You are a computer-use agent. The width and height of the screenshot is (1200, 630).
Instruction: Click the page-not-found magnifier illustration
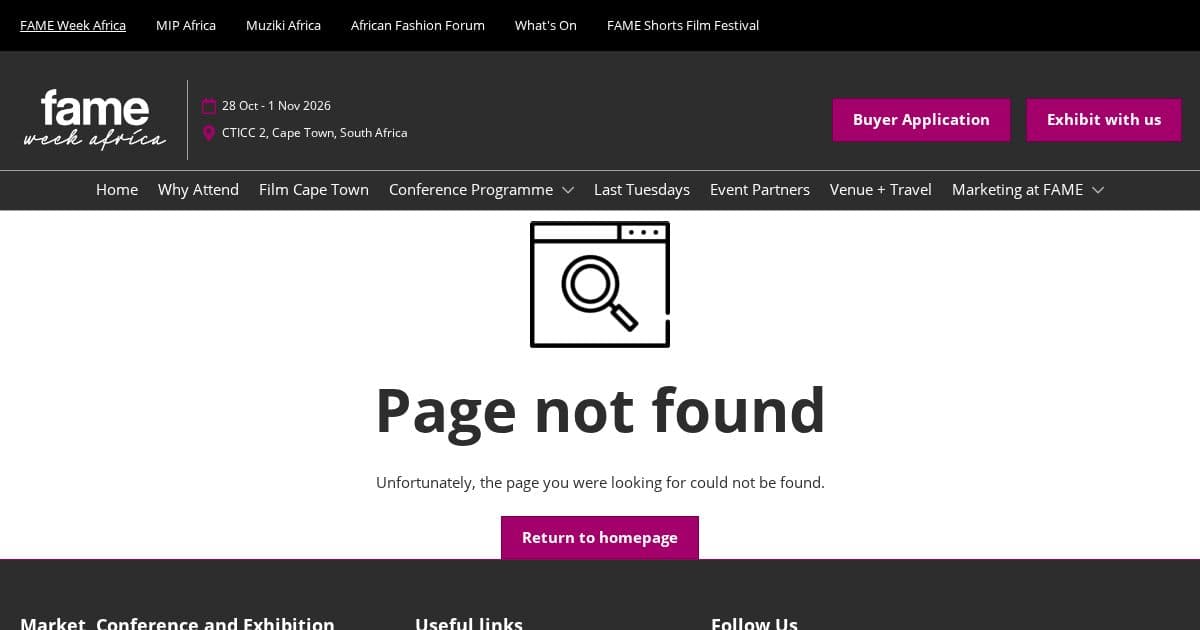pyautogui.click(x=599, y=285)
